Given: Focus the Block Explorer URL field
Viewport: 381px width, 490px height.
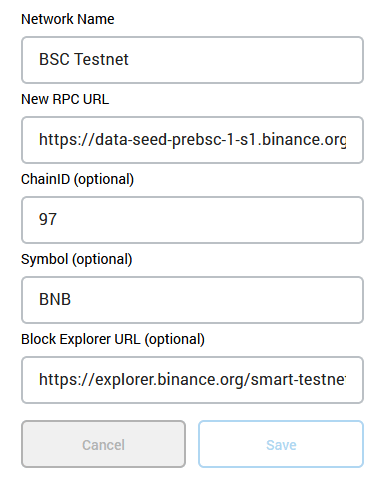Looking at the screenshot, I should pos(192,380).
